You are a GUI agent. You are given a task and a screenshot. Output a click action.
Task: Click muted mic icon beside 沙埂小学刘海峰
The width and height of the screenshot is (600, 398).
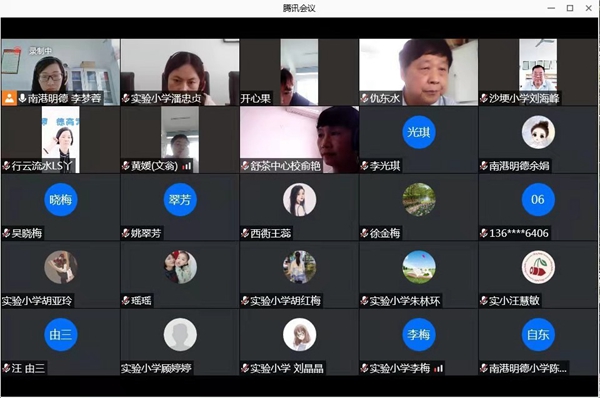[x=484, y=99]
